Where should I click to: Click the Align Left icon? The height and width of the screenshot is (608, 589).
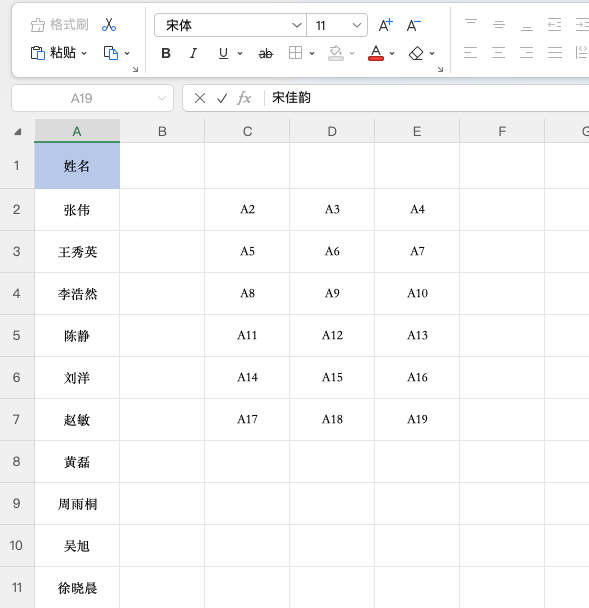pyautogui.click(x=470, y=52)
